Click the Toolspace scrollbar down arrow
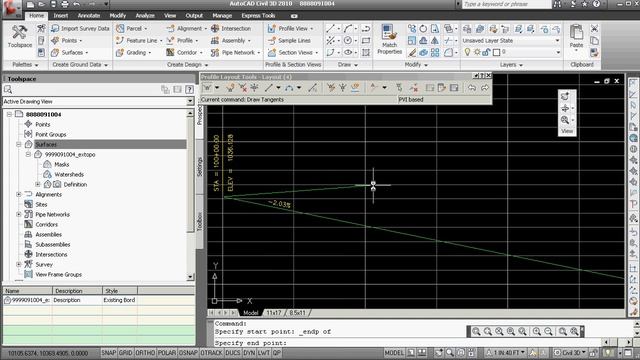Viewport: 640px width, 360px height. pos(190,277)
